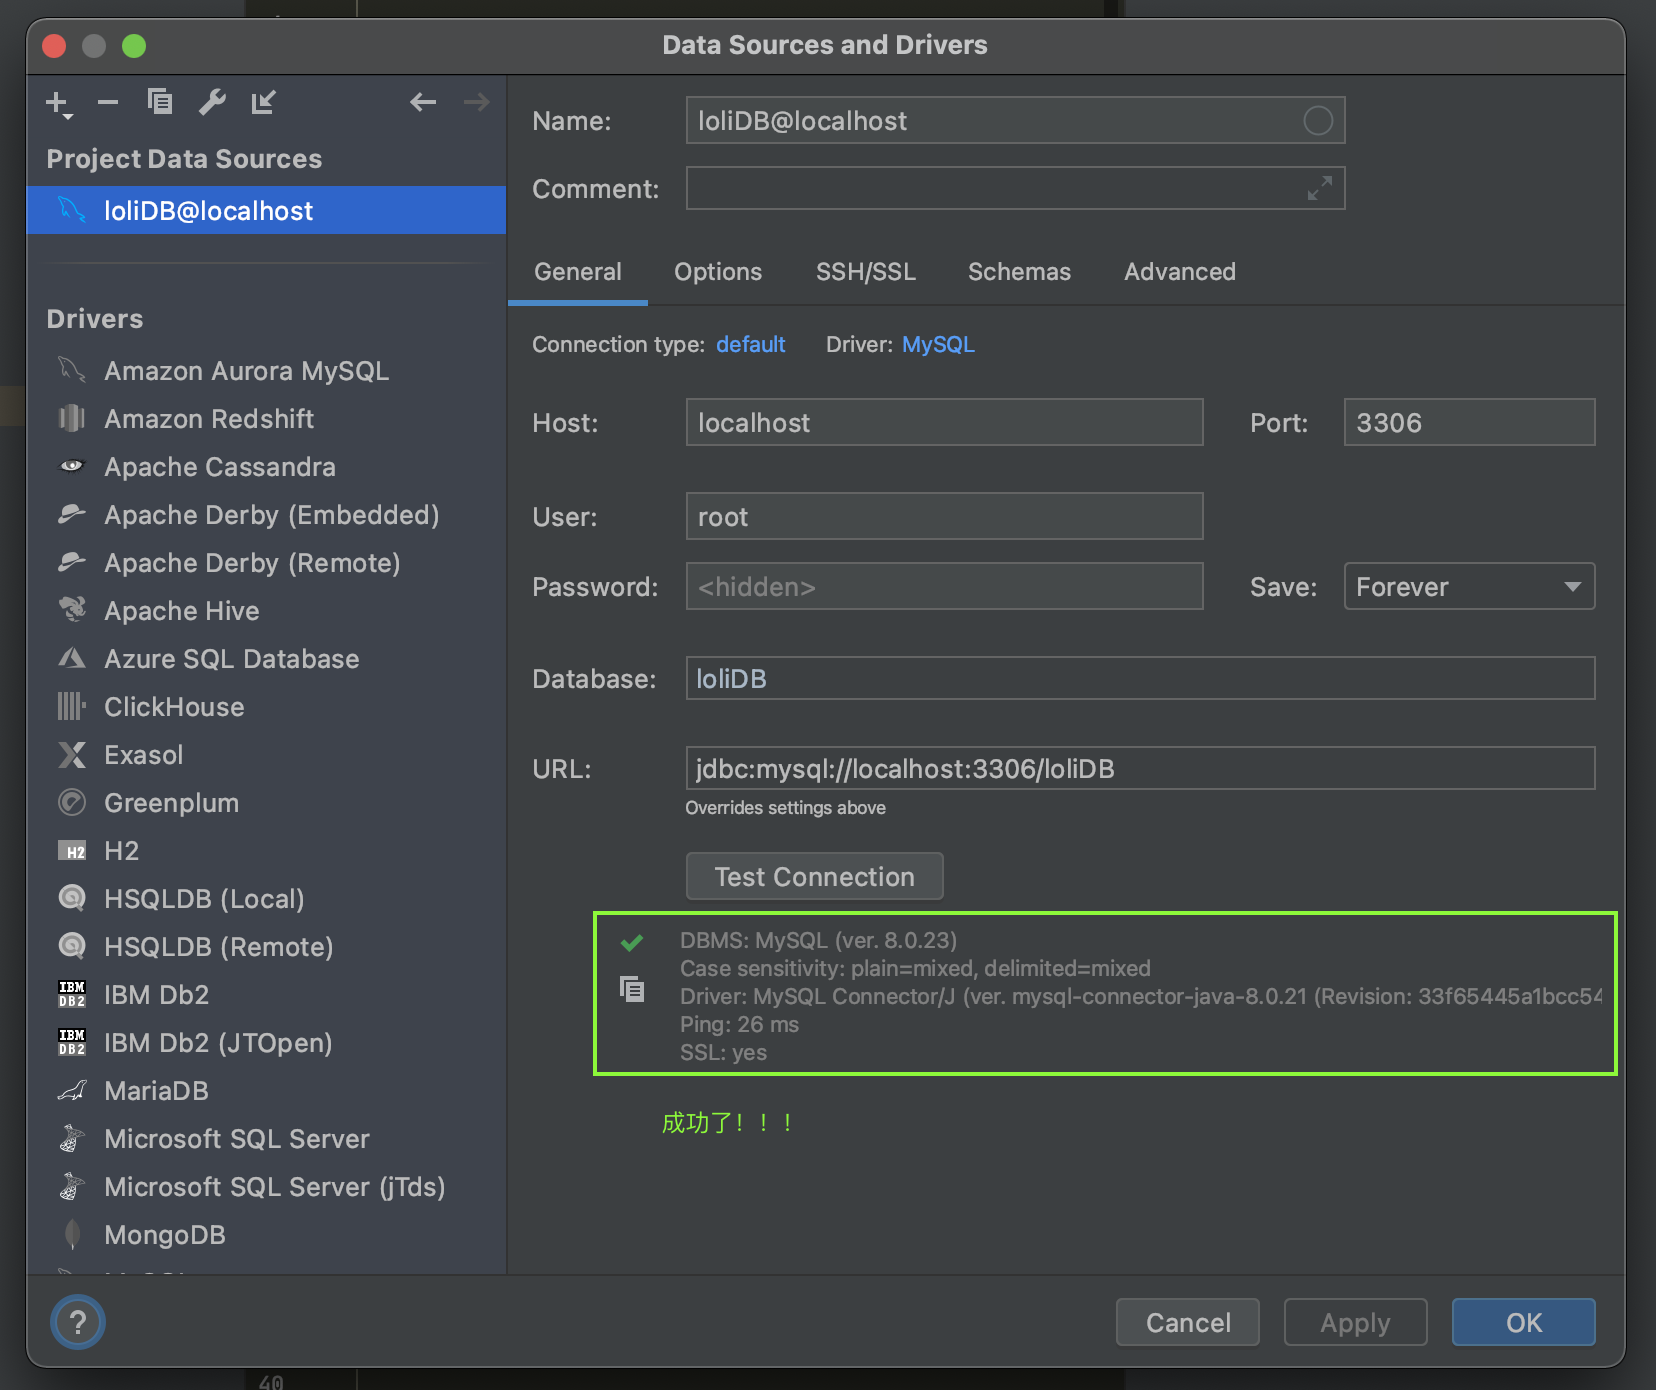Open the MySQL driver link

(x=938, y=344)
